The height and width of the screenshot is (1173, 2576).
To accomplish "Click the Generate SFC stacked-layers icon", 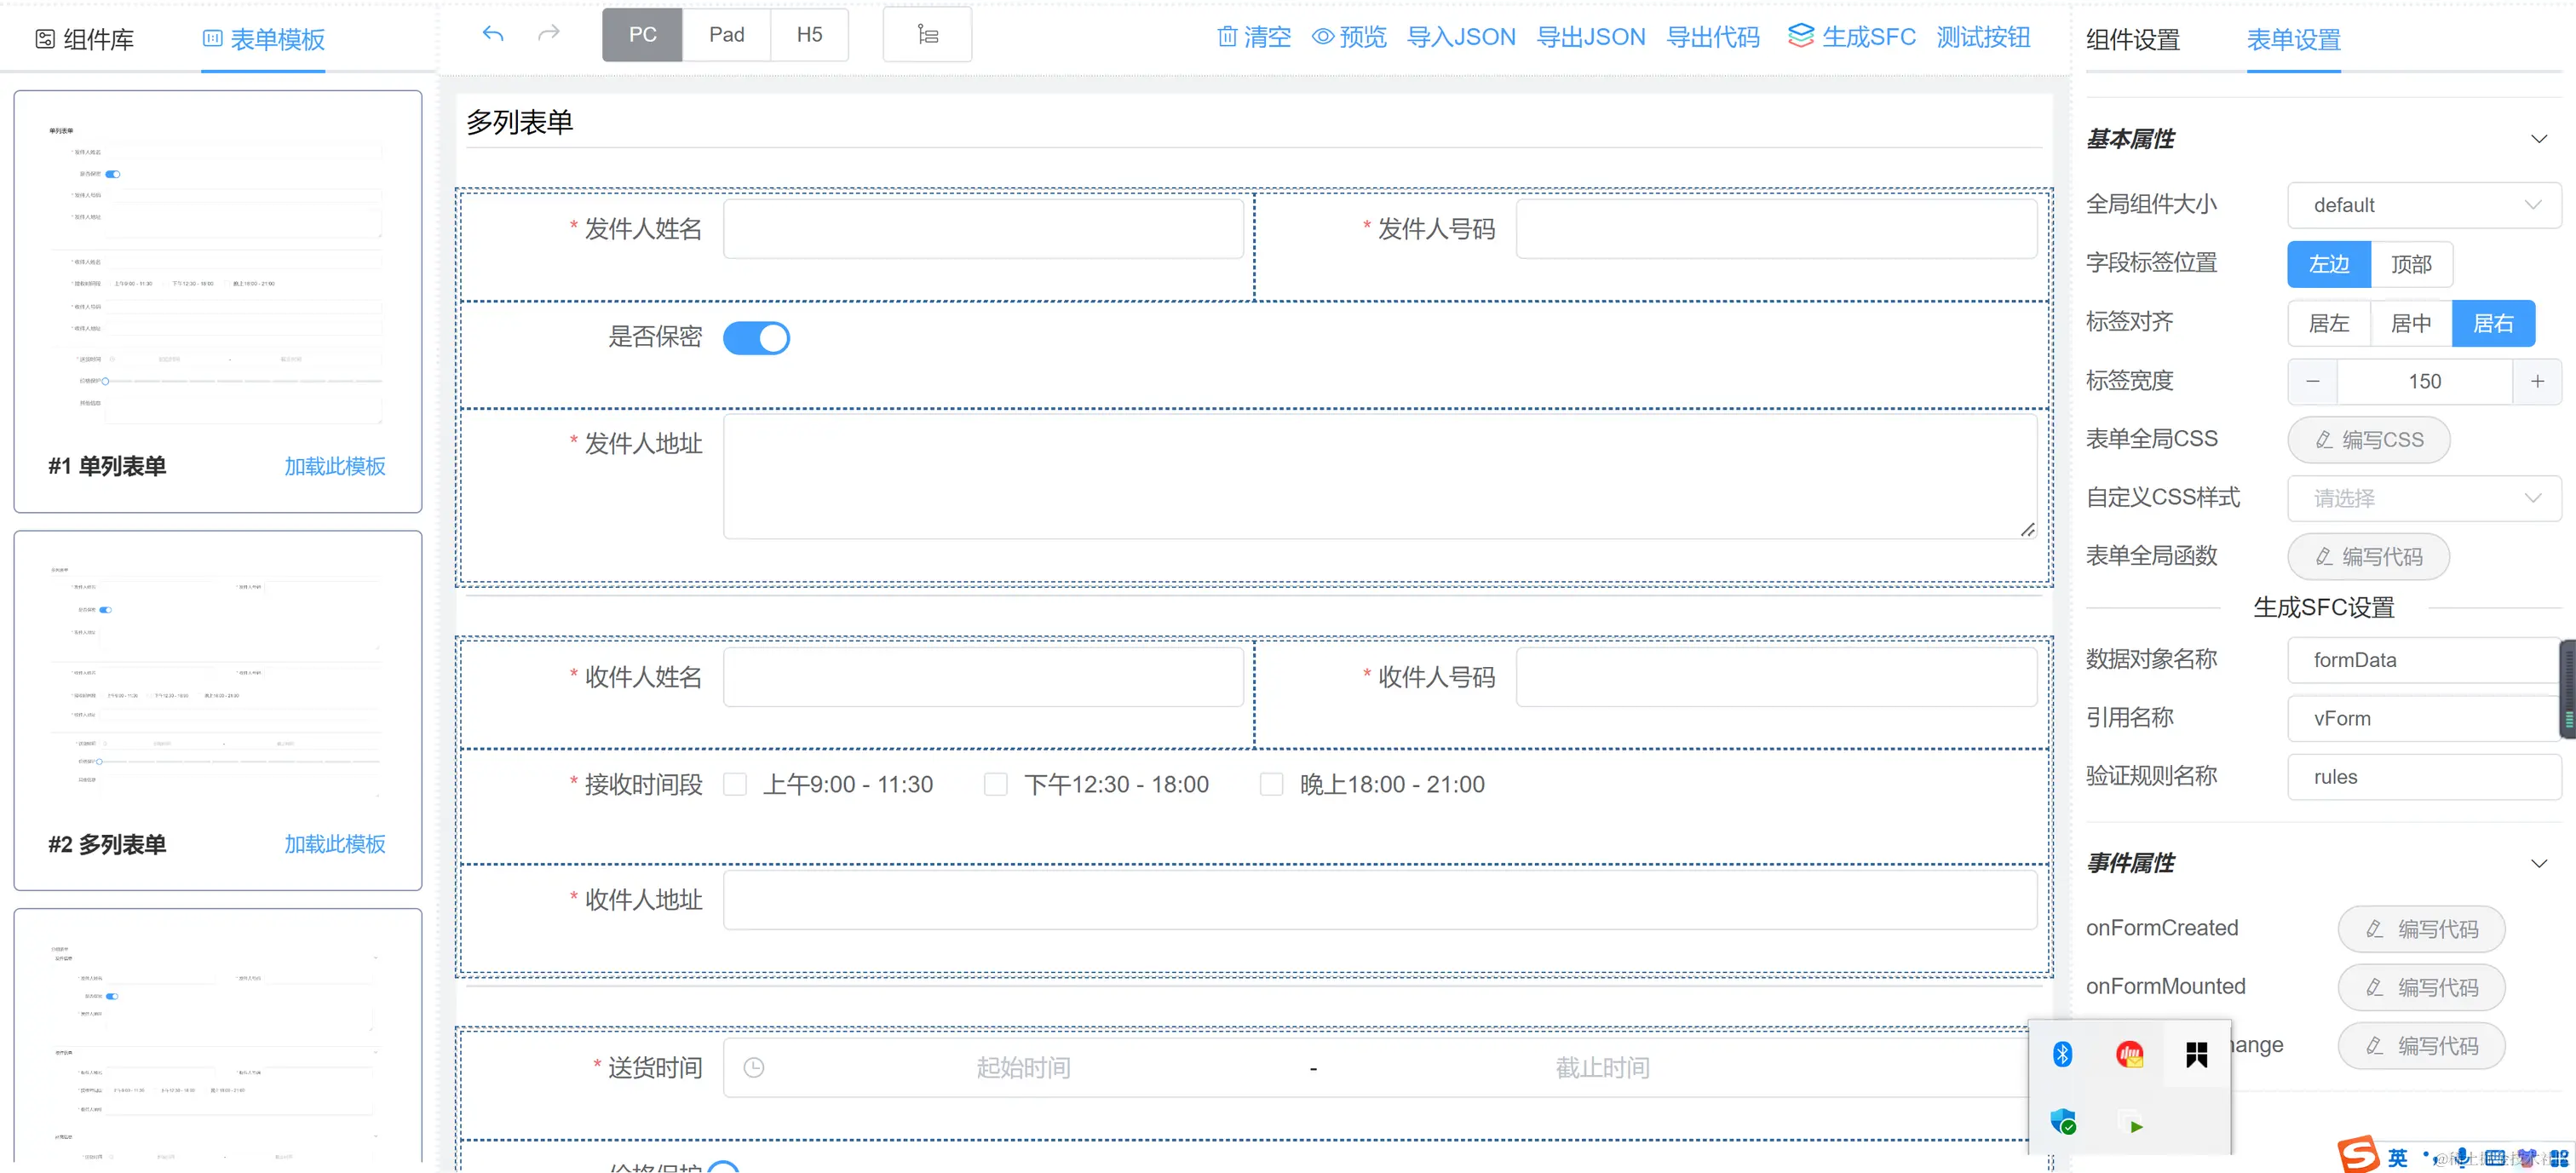I will click(x=1800, y=36).
